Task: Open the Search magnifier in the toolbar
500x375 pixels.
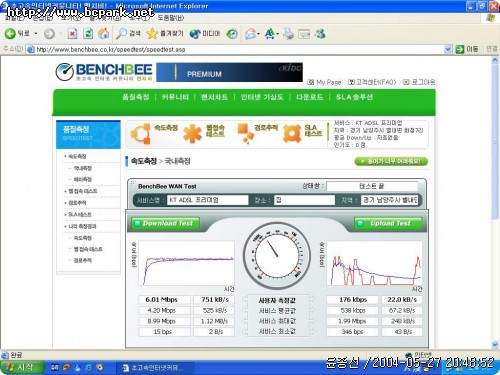Action: (x=121, y=33)
